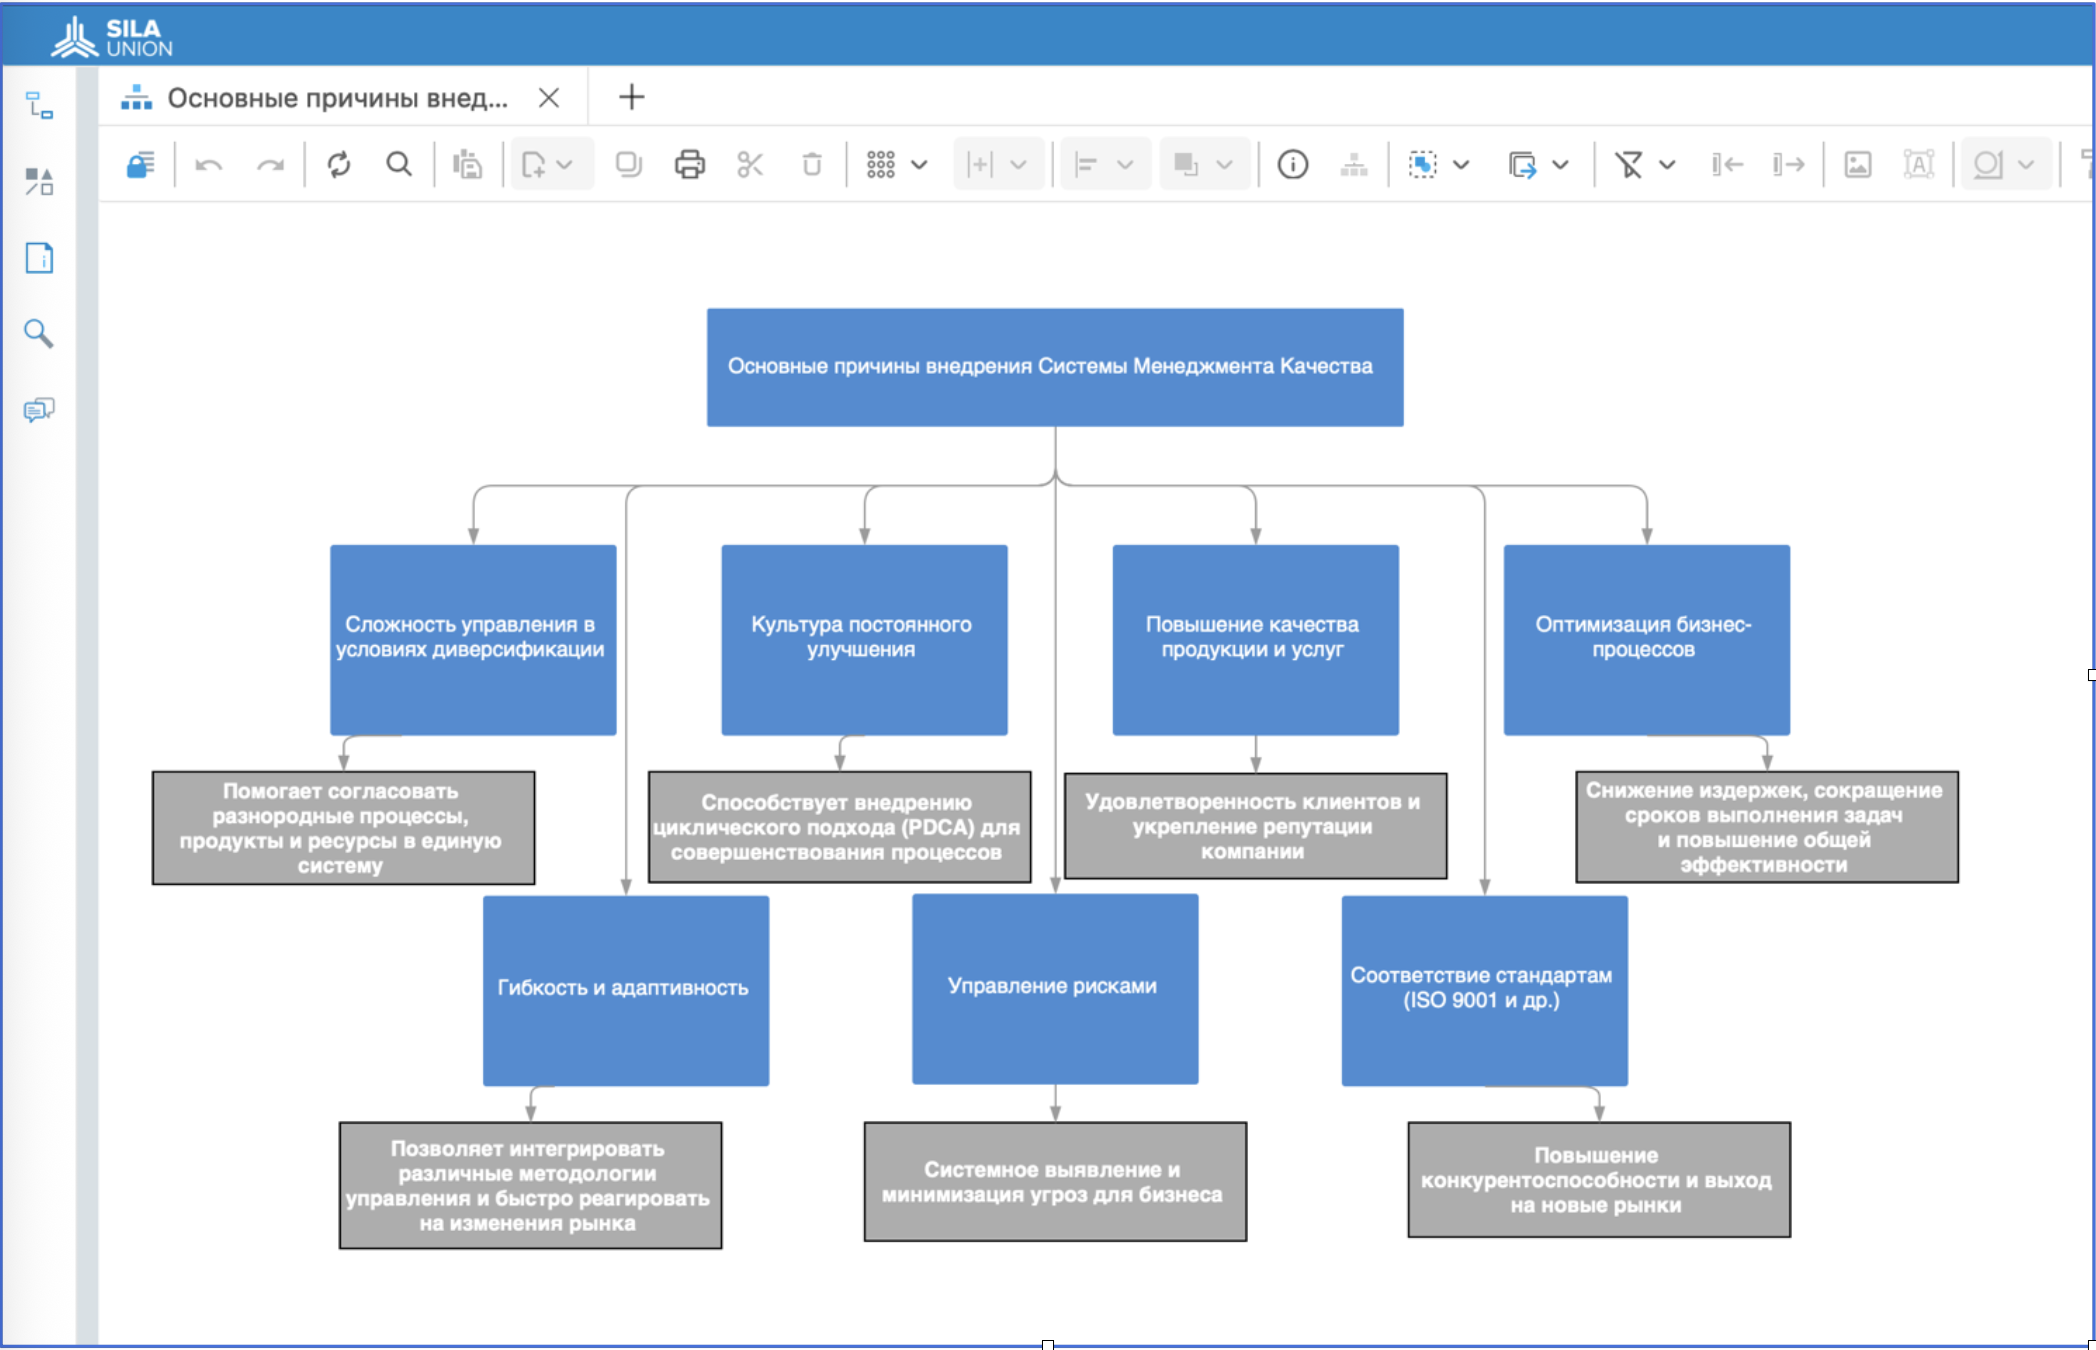This screenshot has width=2096, height=1350.
Task: Expand the selection tool dropdown arrow
Action: (x=1461, y=164)
